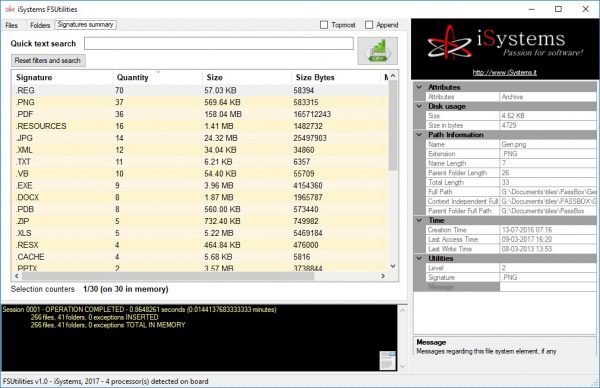Click the table scroll-up arrow
The image size is (600, 388).
click(393, 76)
